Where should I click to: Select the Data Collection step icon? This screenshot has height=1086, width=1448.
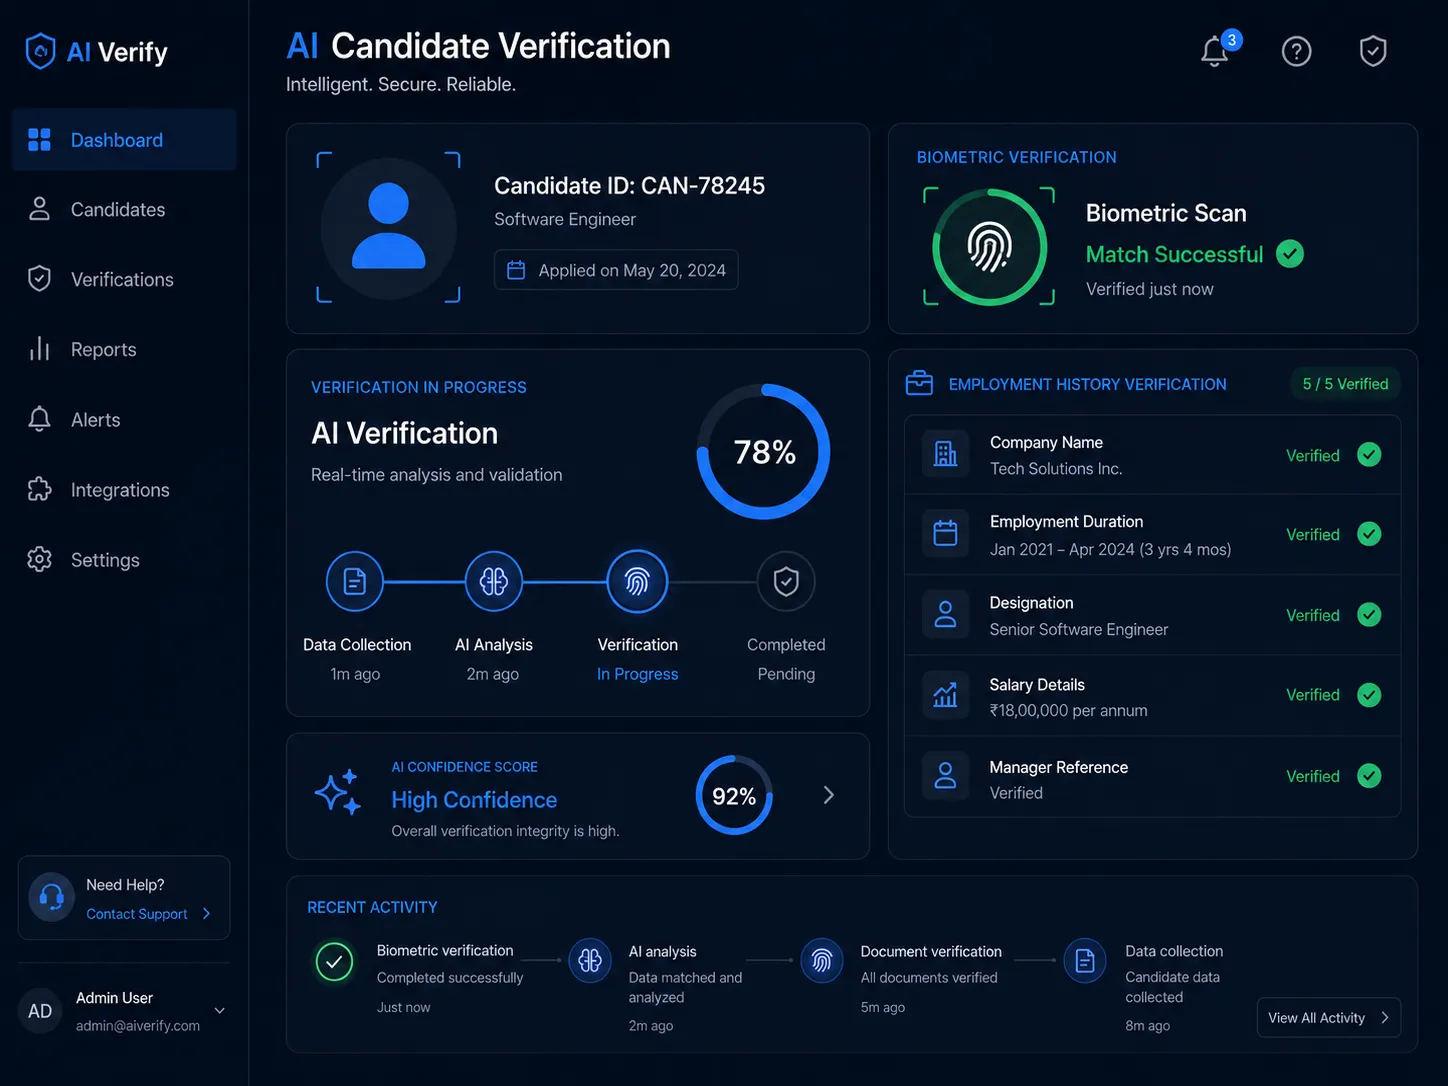355,581
